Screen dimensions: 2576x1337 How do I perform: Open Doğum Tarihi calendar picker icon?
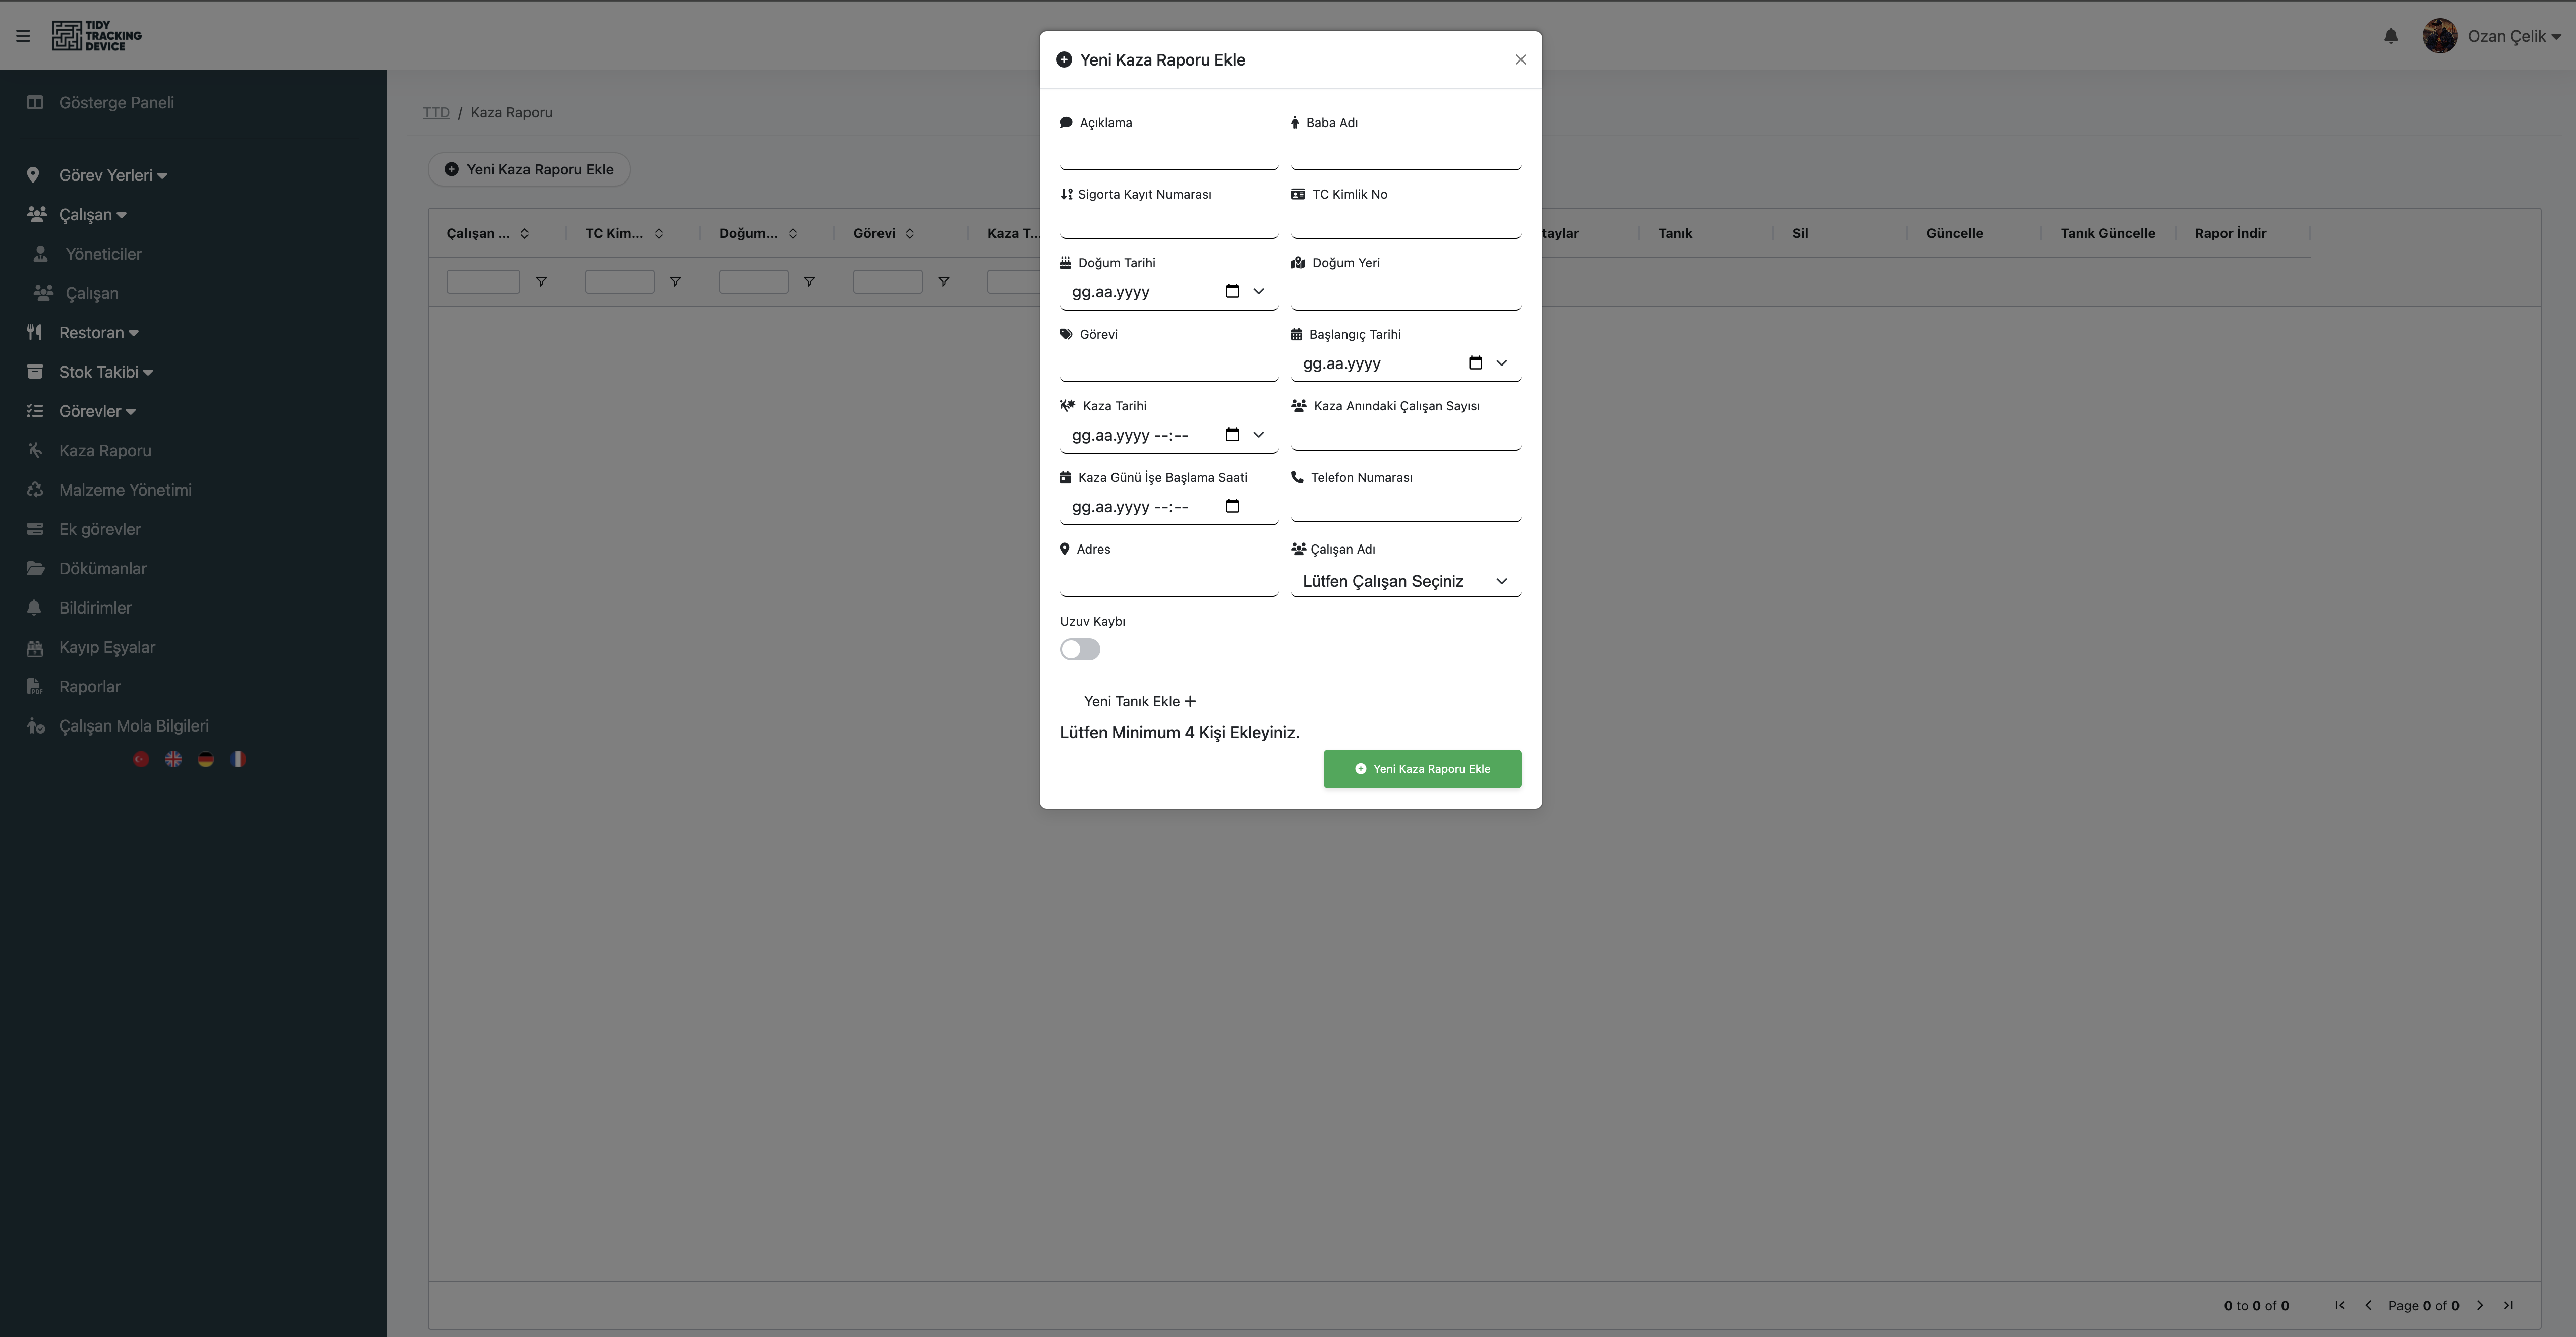click(x=1232, y=292)
